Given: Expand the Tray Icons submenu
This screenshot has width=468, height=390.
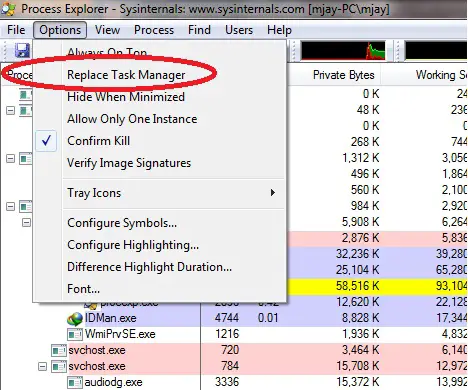Looking at the screenshot, I should pos(159,193).
